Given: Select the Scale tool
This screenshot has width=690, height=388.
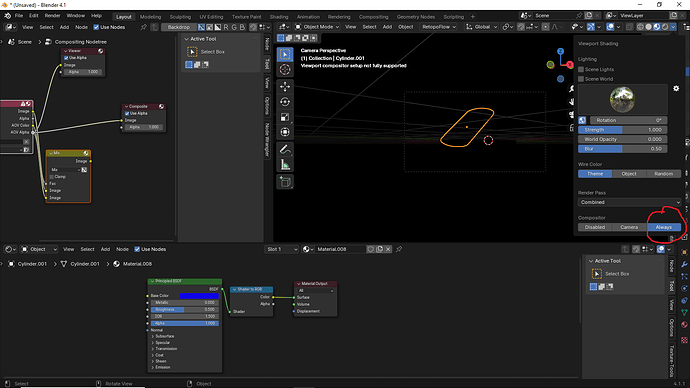Looking at the screenshot, I should tap(285, 117).
